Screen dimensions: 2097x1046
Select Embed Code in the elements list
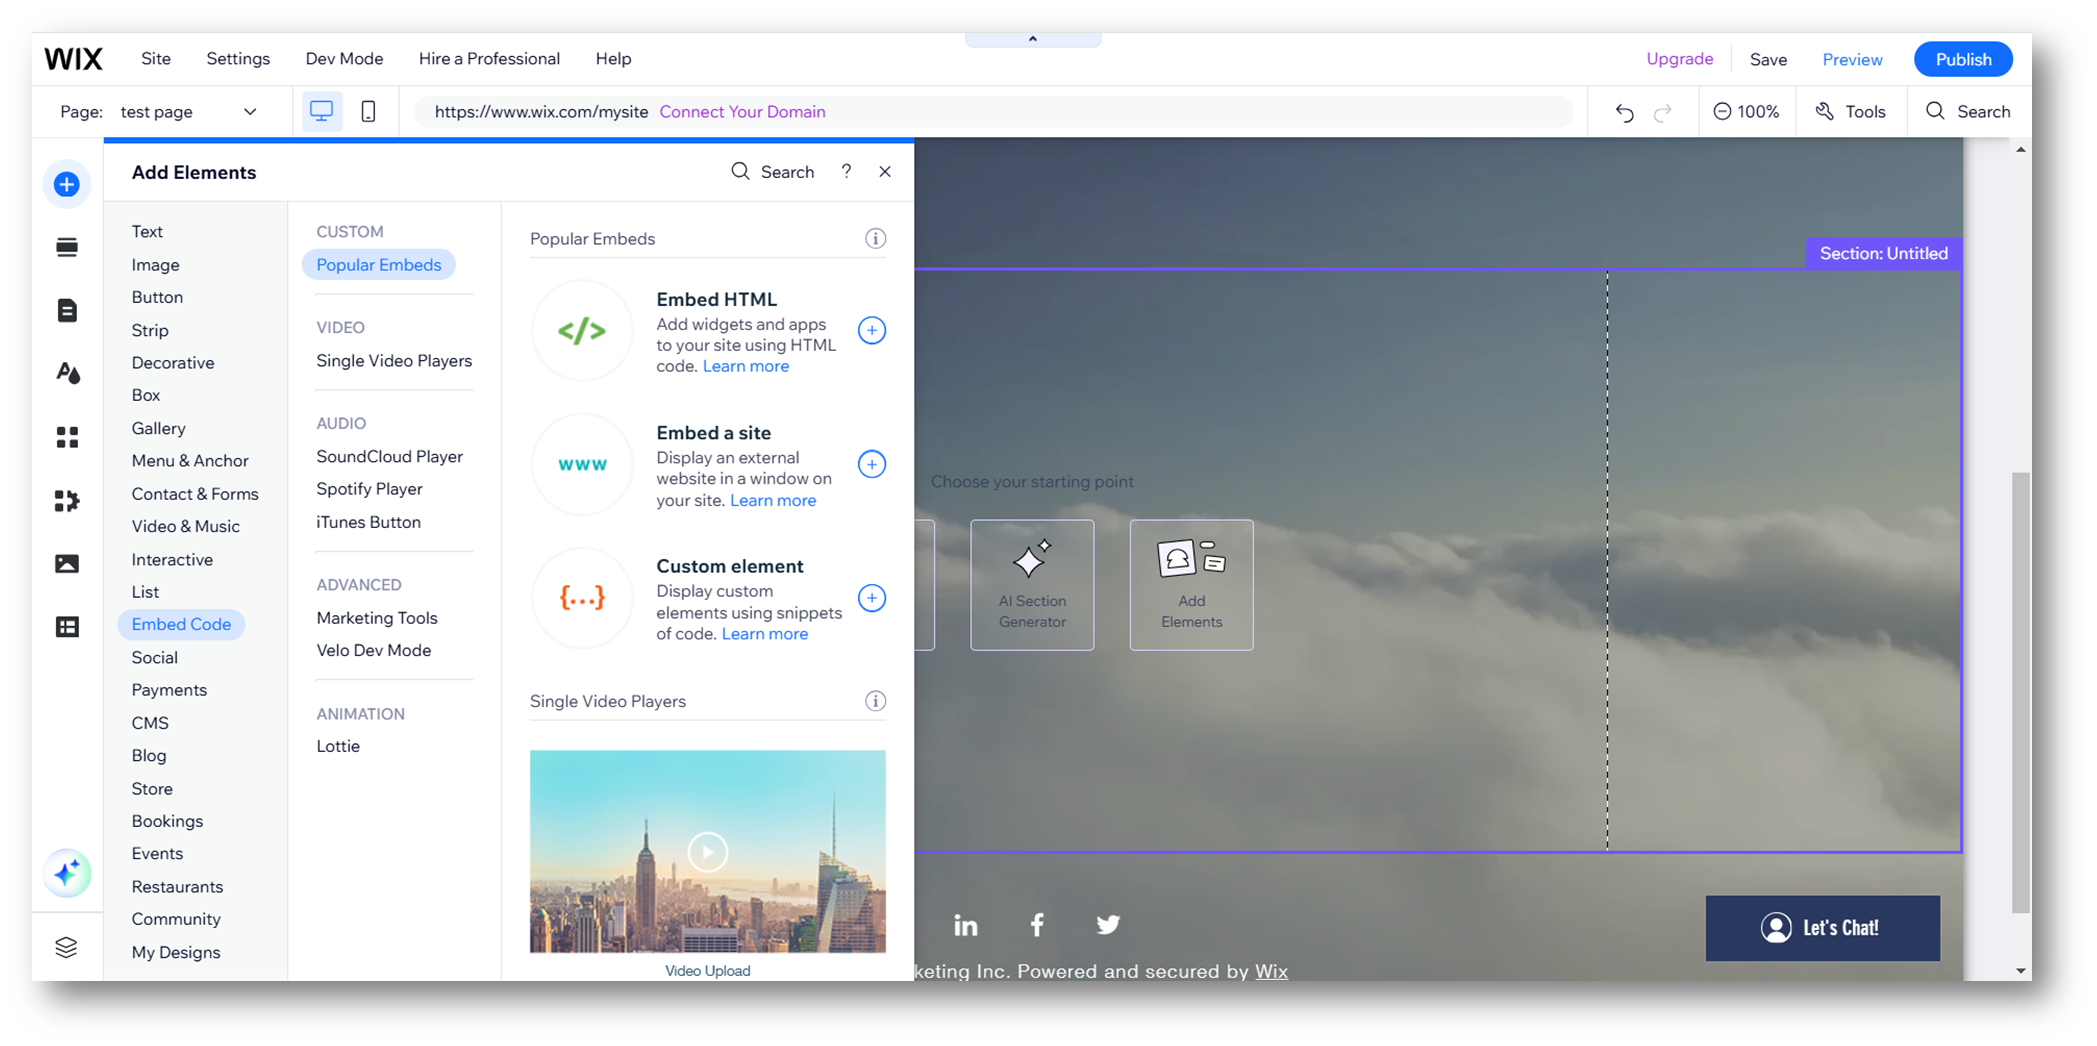click(x=181, y=624)
